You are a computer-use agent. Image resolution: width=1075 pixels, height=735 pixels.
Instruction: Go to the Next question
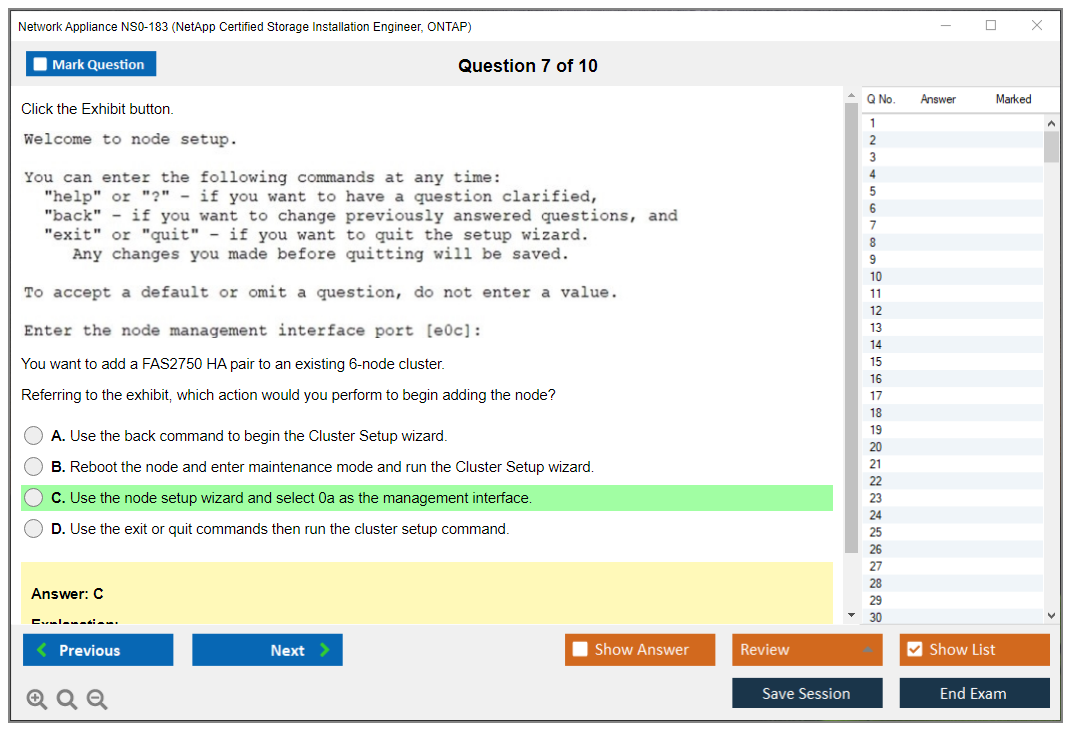pos(267,650)
